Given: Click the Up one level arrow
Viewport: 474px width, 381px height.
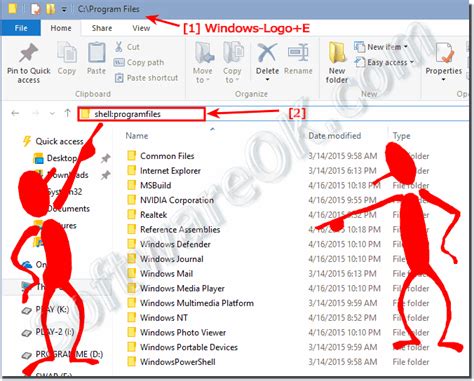Looking at the screenshot, I should coord(68,114).
